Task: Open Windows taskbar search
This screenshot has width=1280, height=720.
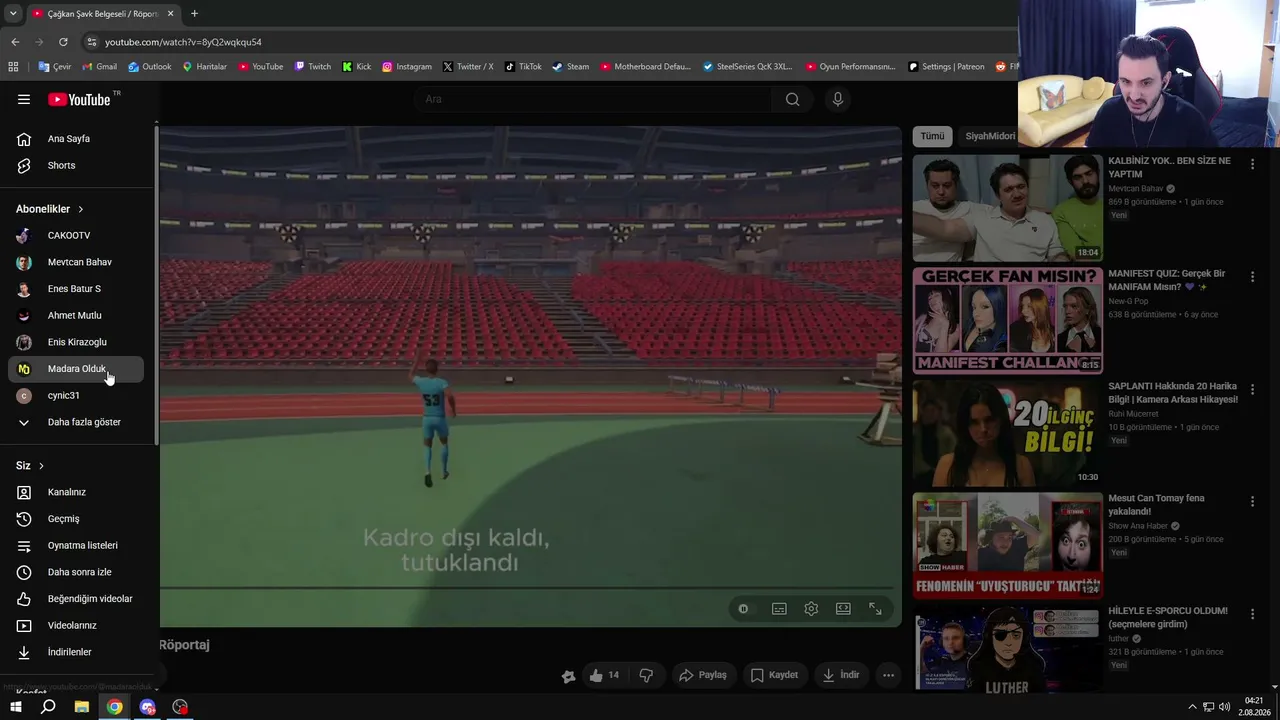Action: tap(48, 707)
